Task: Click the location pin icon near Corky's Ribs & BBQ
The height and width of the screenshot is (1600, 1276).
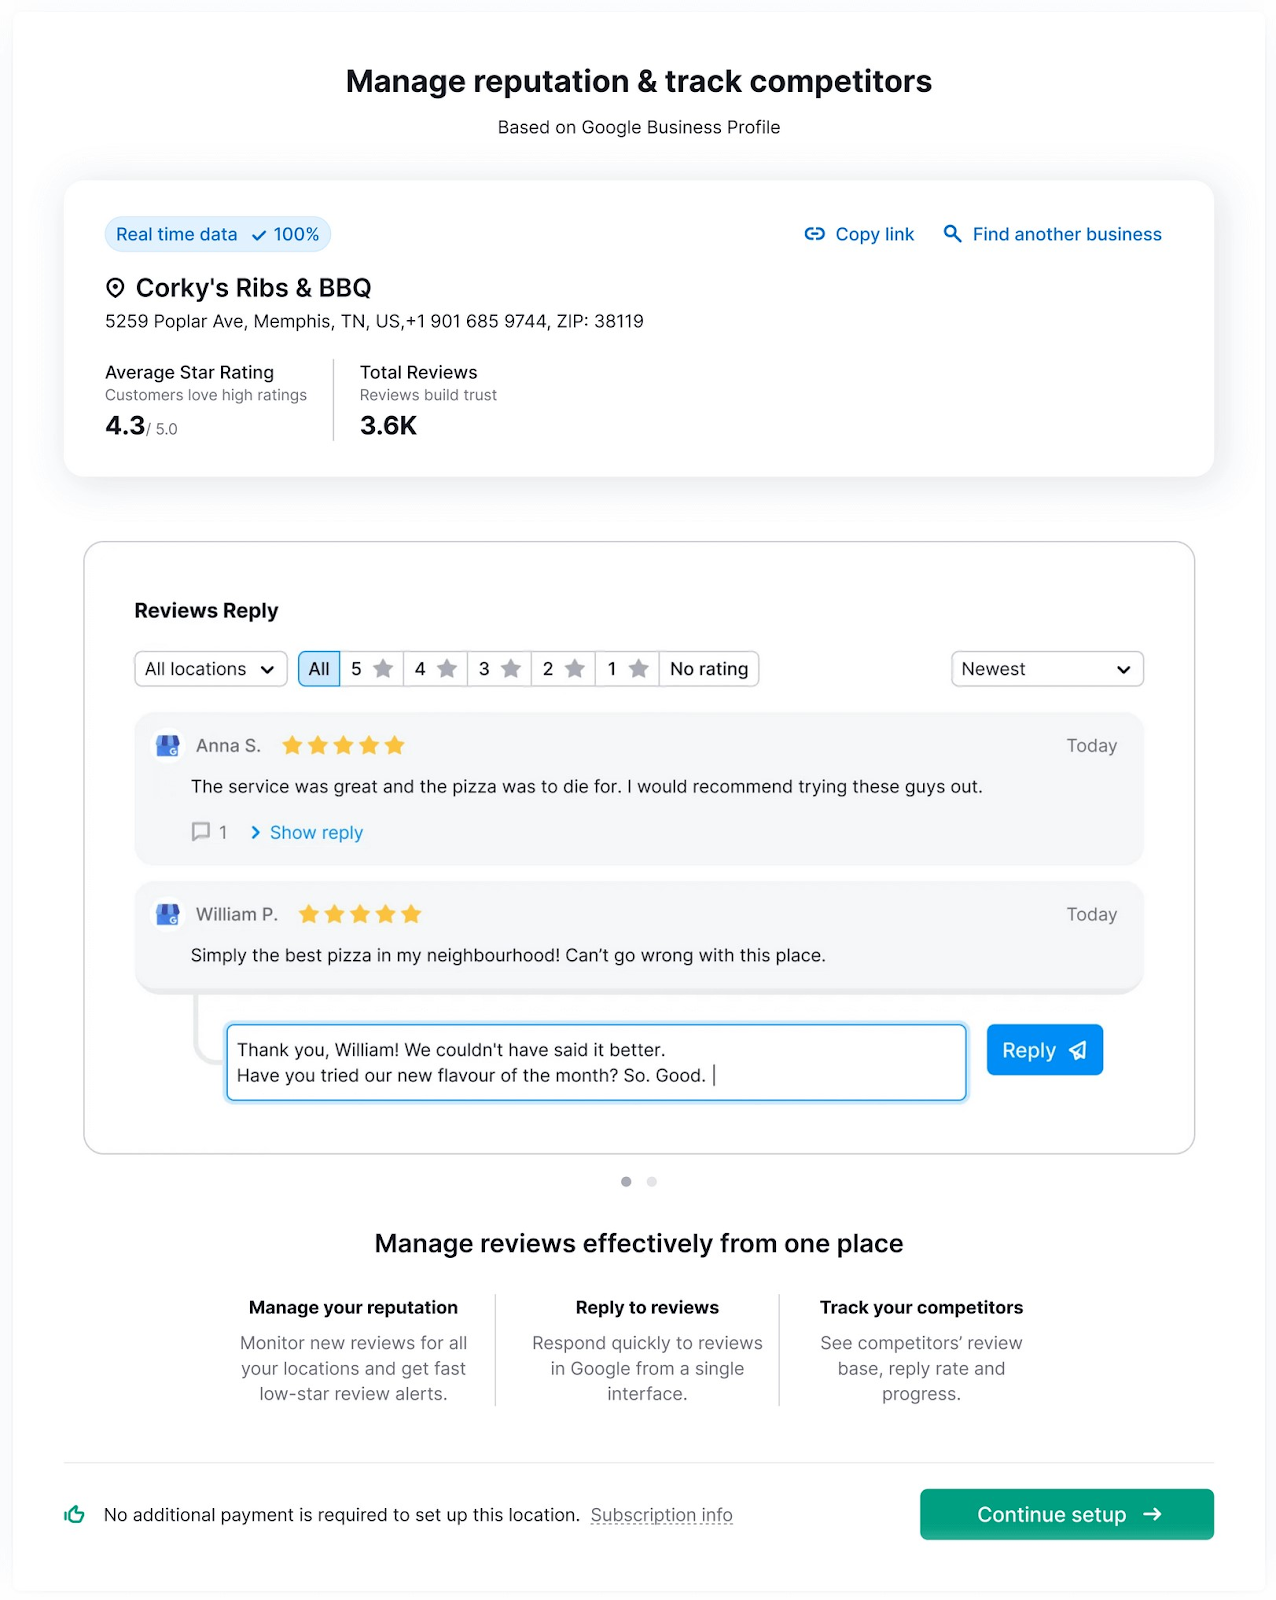Action: coord(115,288)
